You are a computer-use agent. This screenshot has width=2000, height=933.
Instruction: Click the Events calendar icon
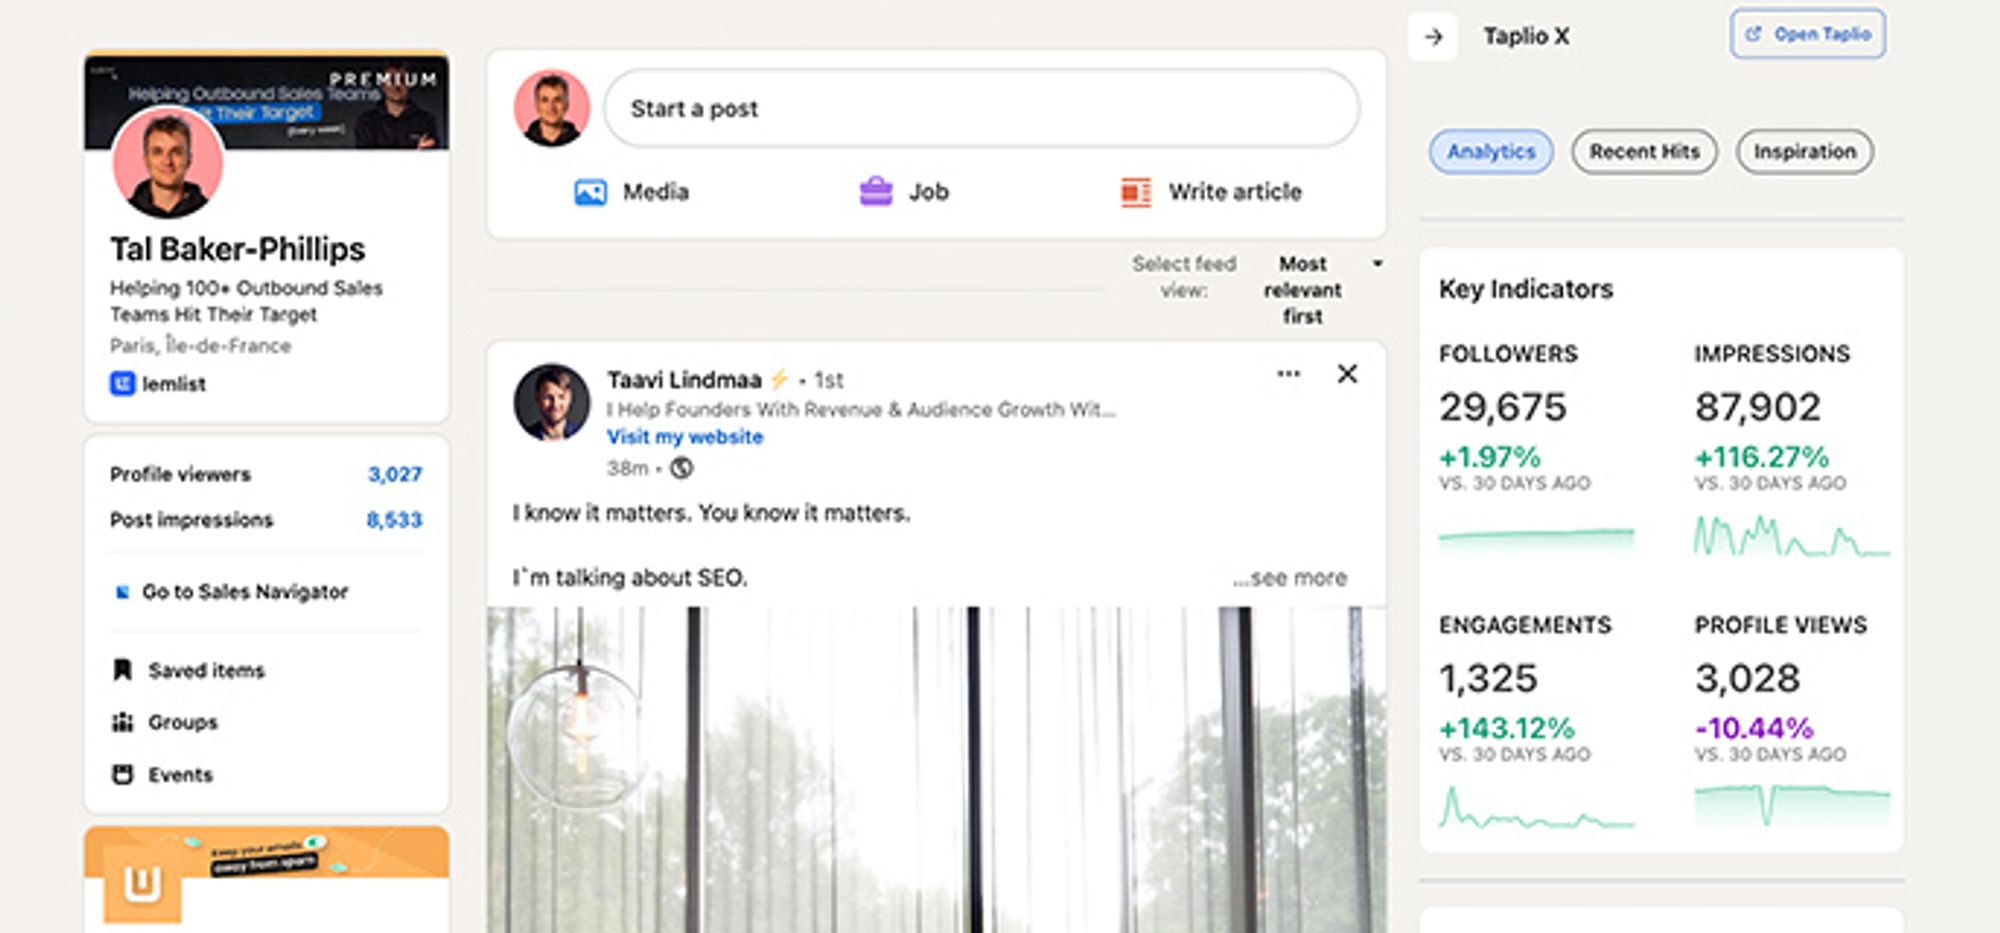[x=122, y=774]
